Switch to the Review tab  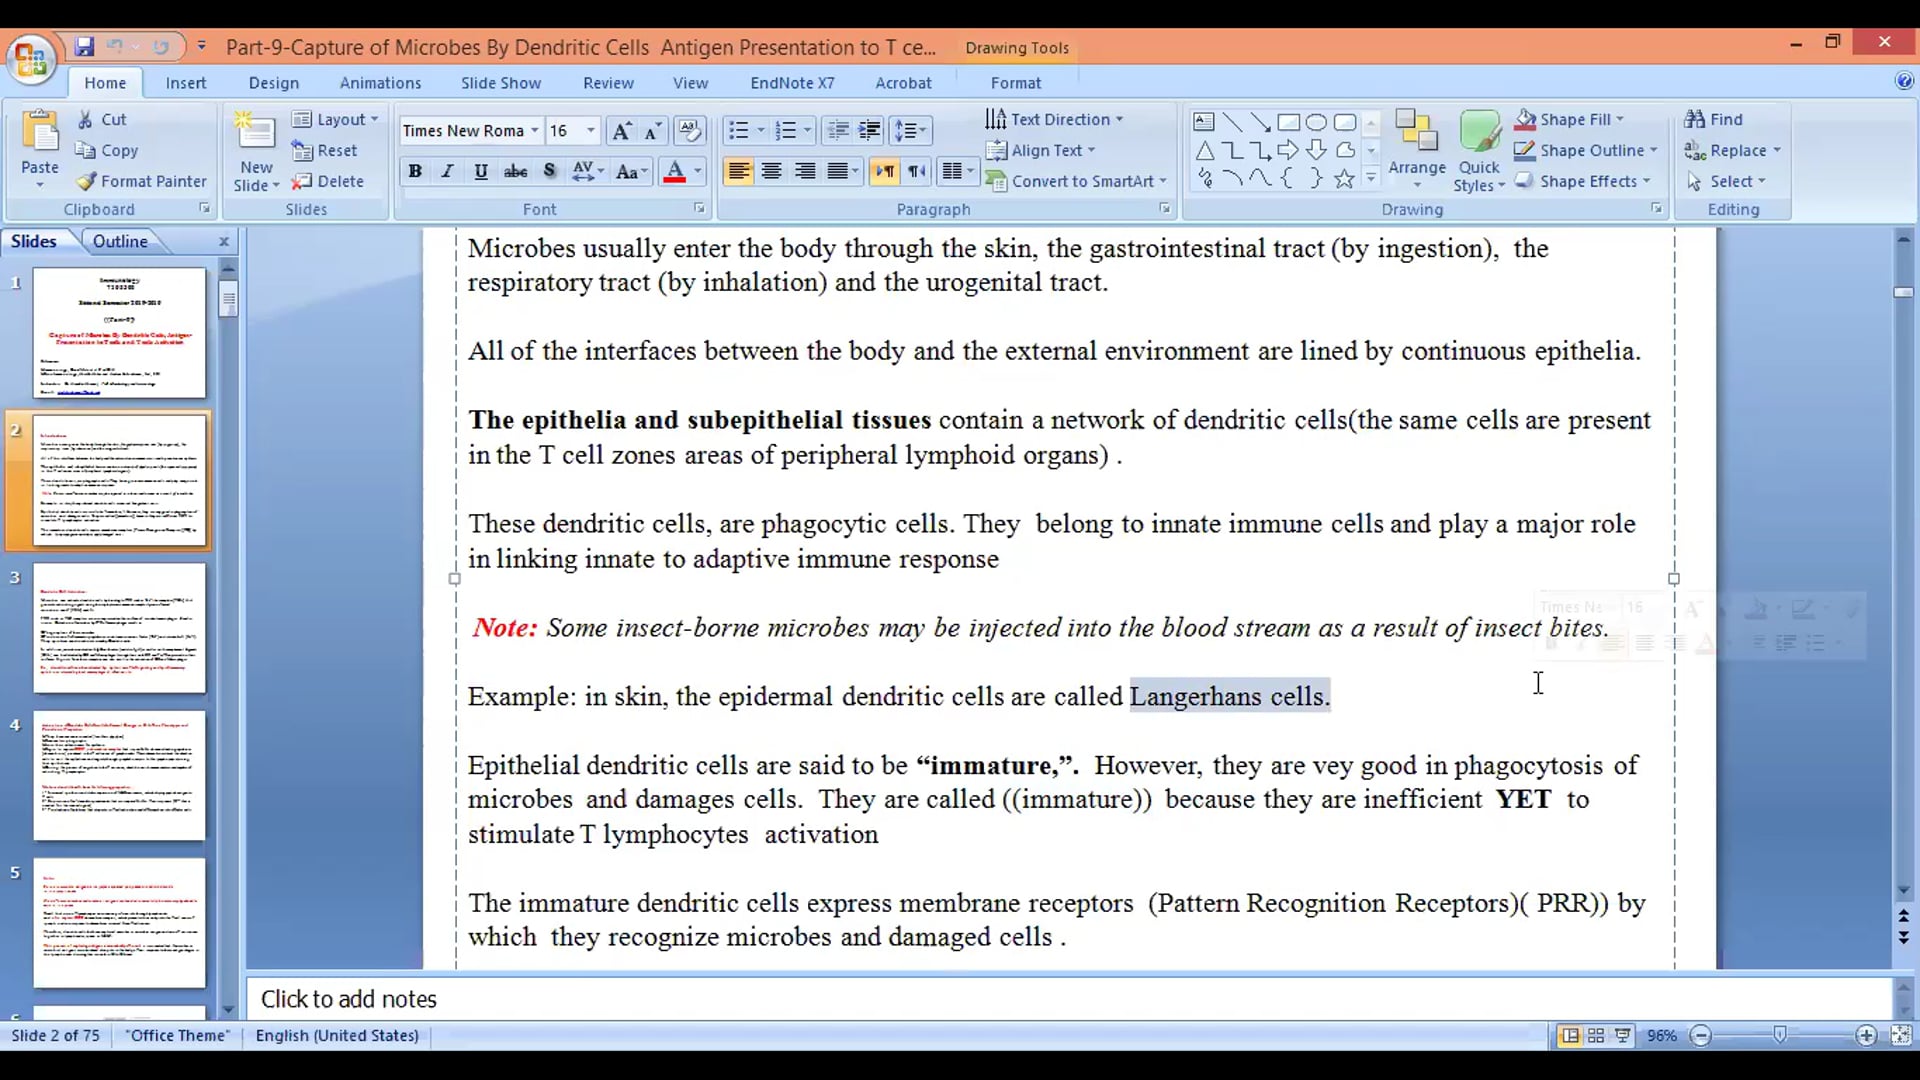608,83
